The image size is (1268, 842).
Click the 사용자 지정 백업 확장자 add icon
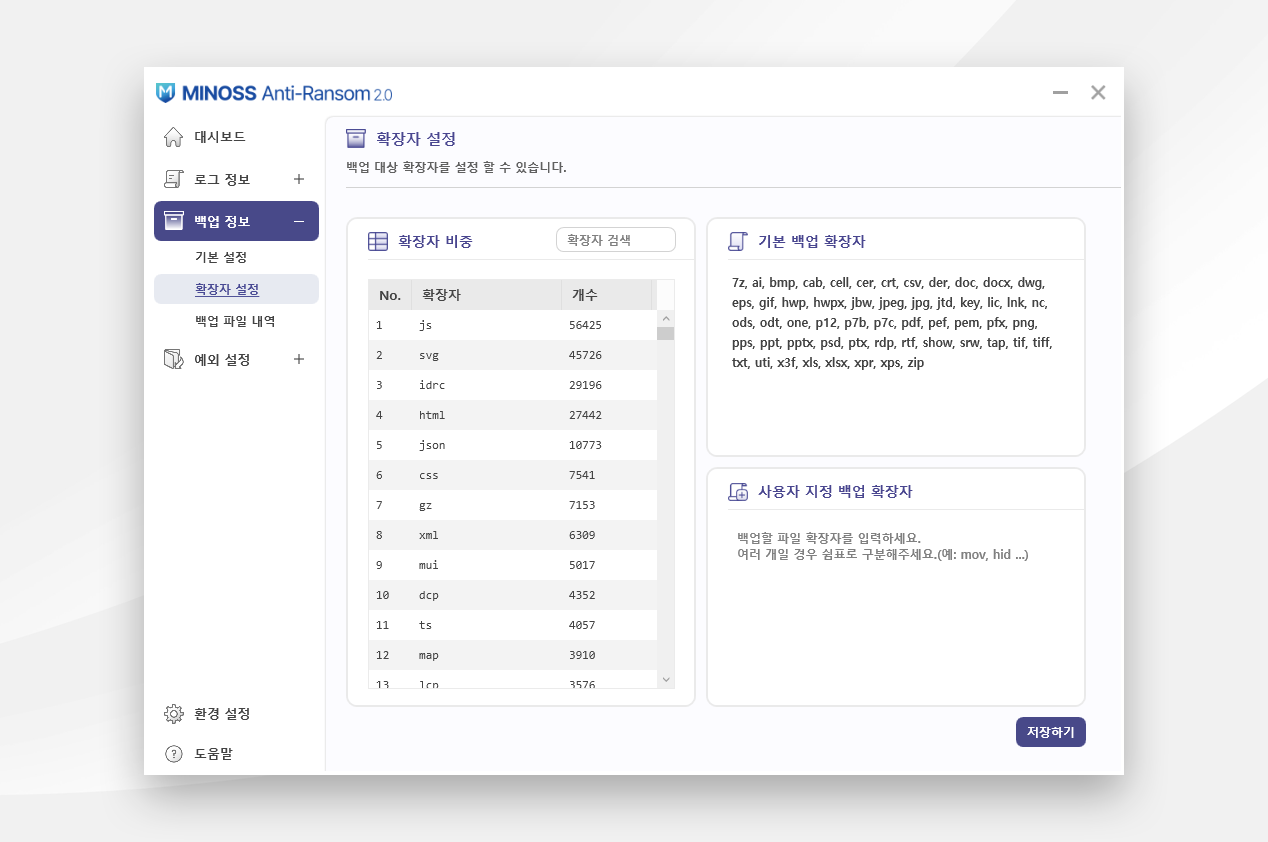coord(738,491)
